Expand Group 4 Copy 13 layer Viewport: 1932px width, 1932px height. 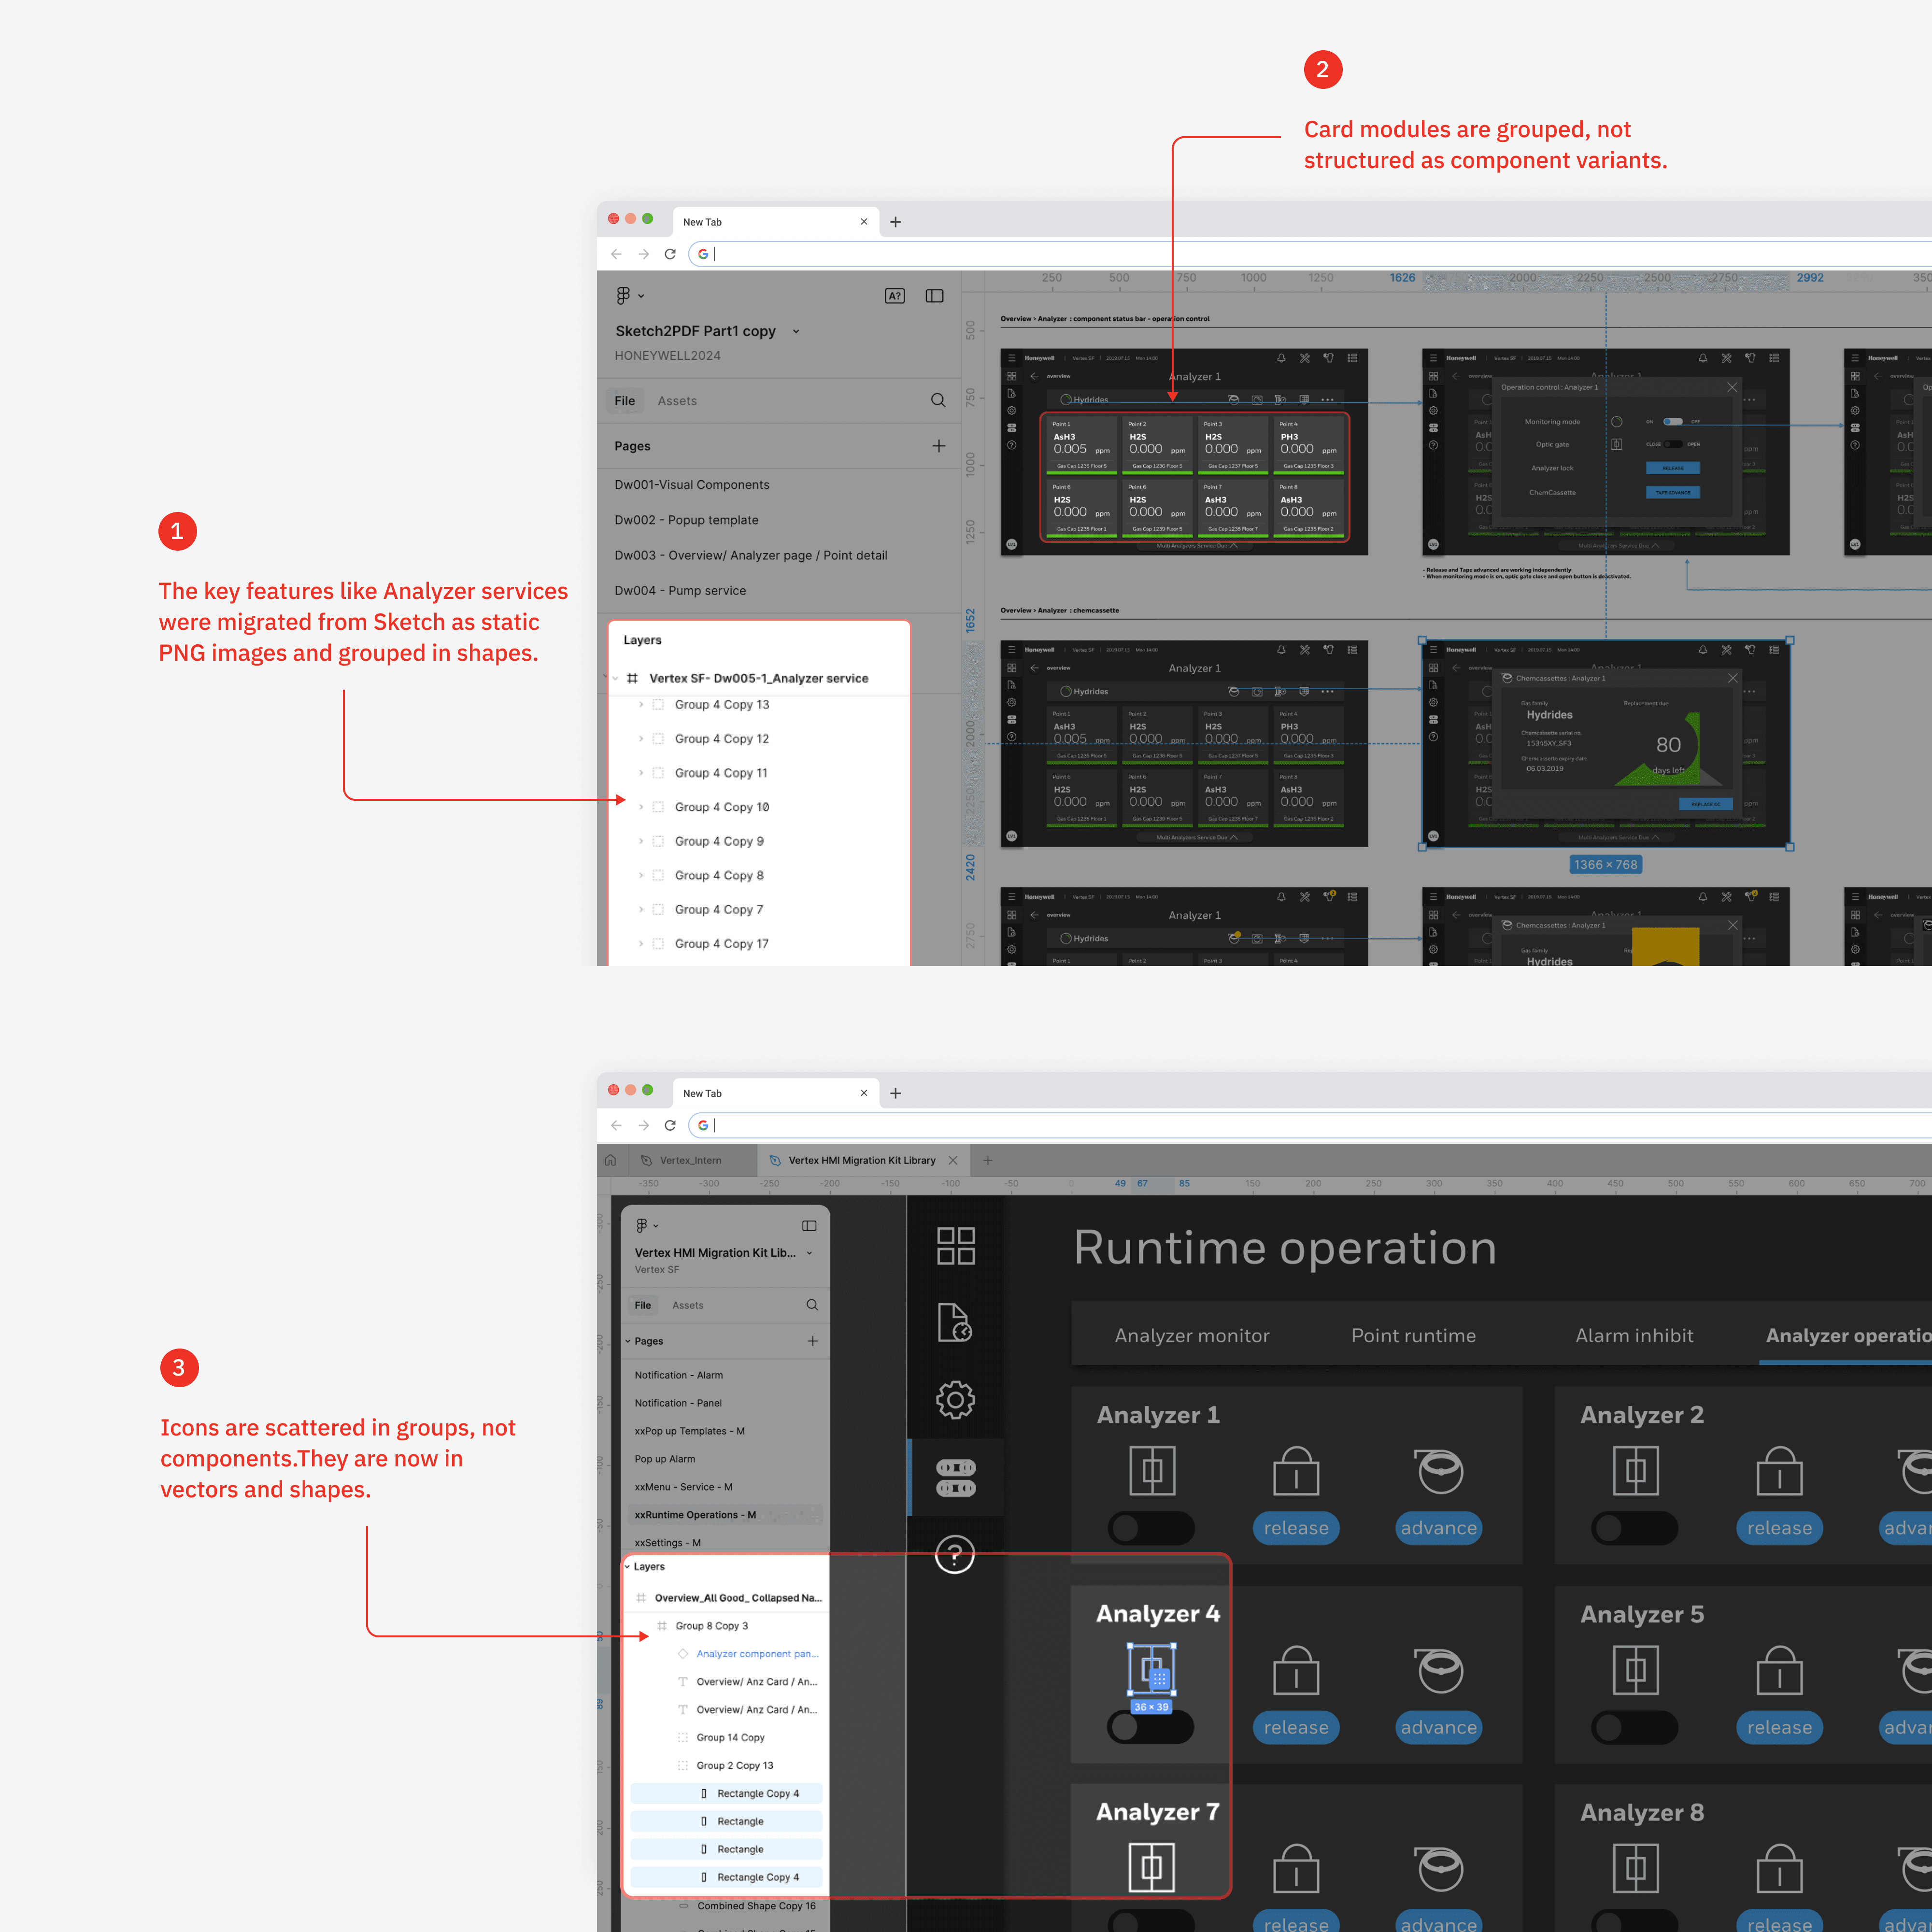click(641, 705)
